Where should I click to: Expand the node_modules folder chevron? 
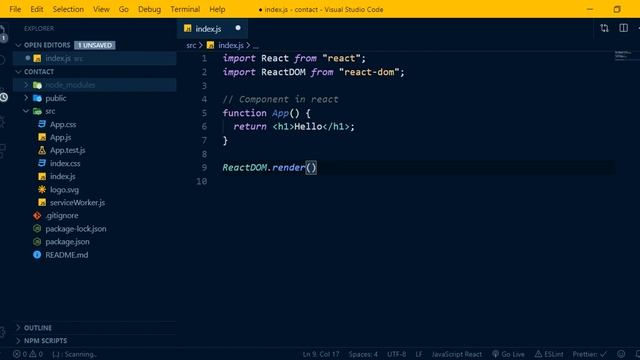[x=26, y=85]
